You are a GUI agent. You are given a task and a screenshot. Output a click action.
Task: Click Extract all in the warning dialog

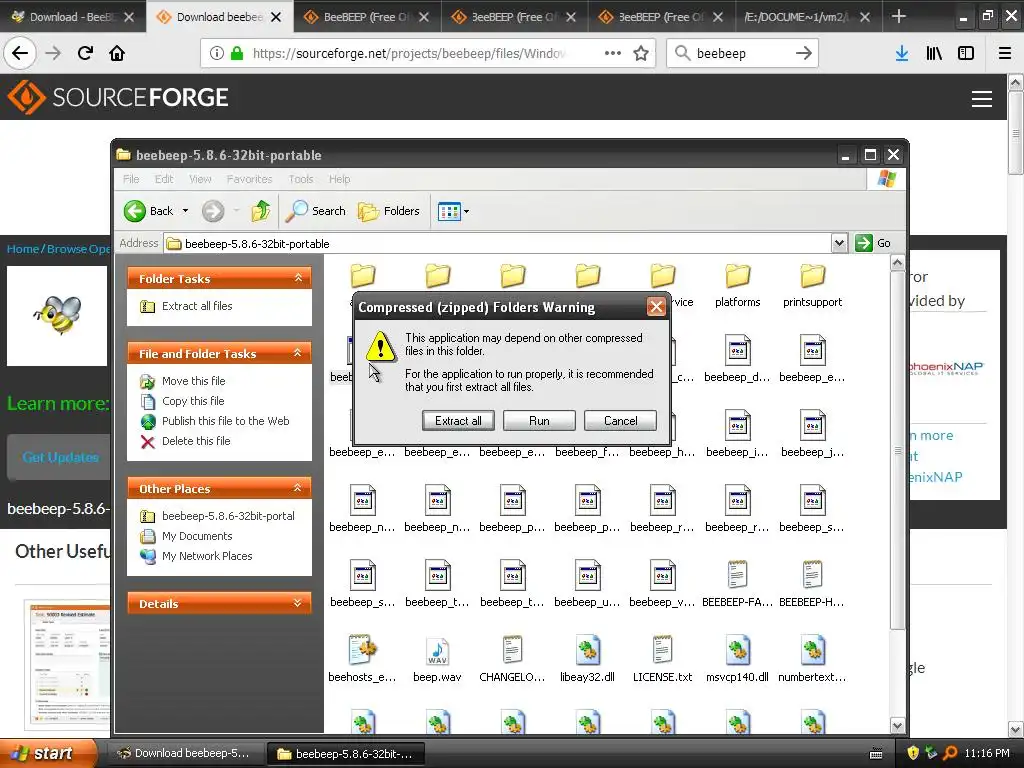[x=458, y=421]
